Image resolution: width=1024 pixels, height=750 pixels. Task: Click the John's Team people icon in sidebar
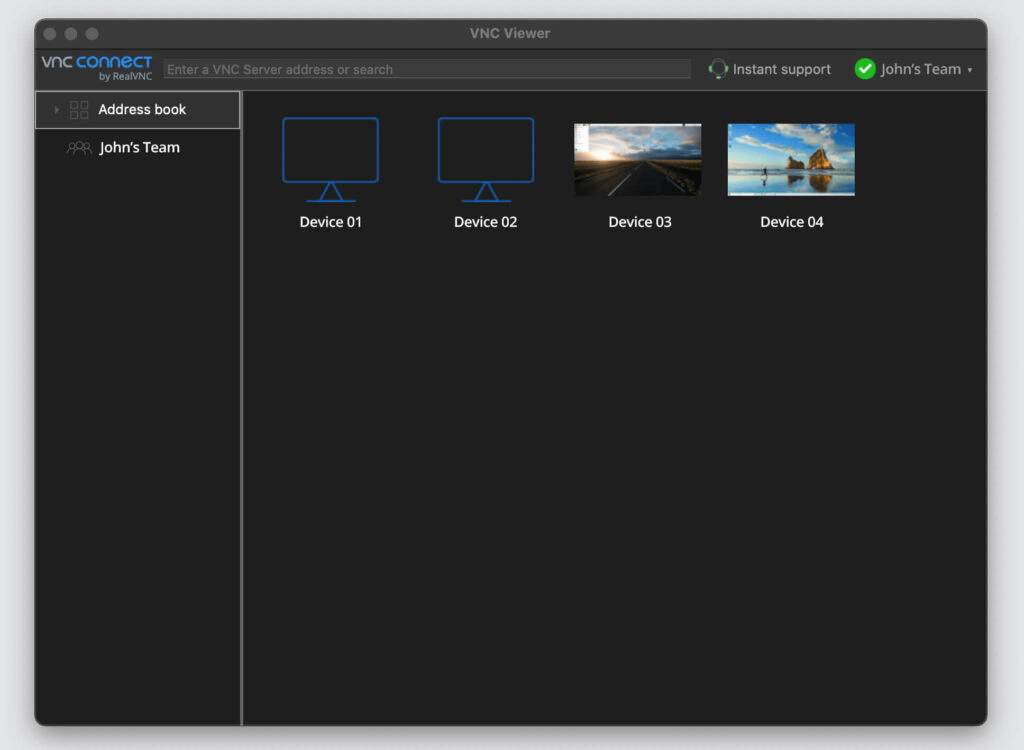[x=79, y=148]
